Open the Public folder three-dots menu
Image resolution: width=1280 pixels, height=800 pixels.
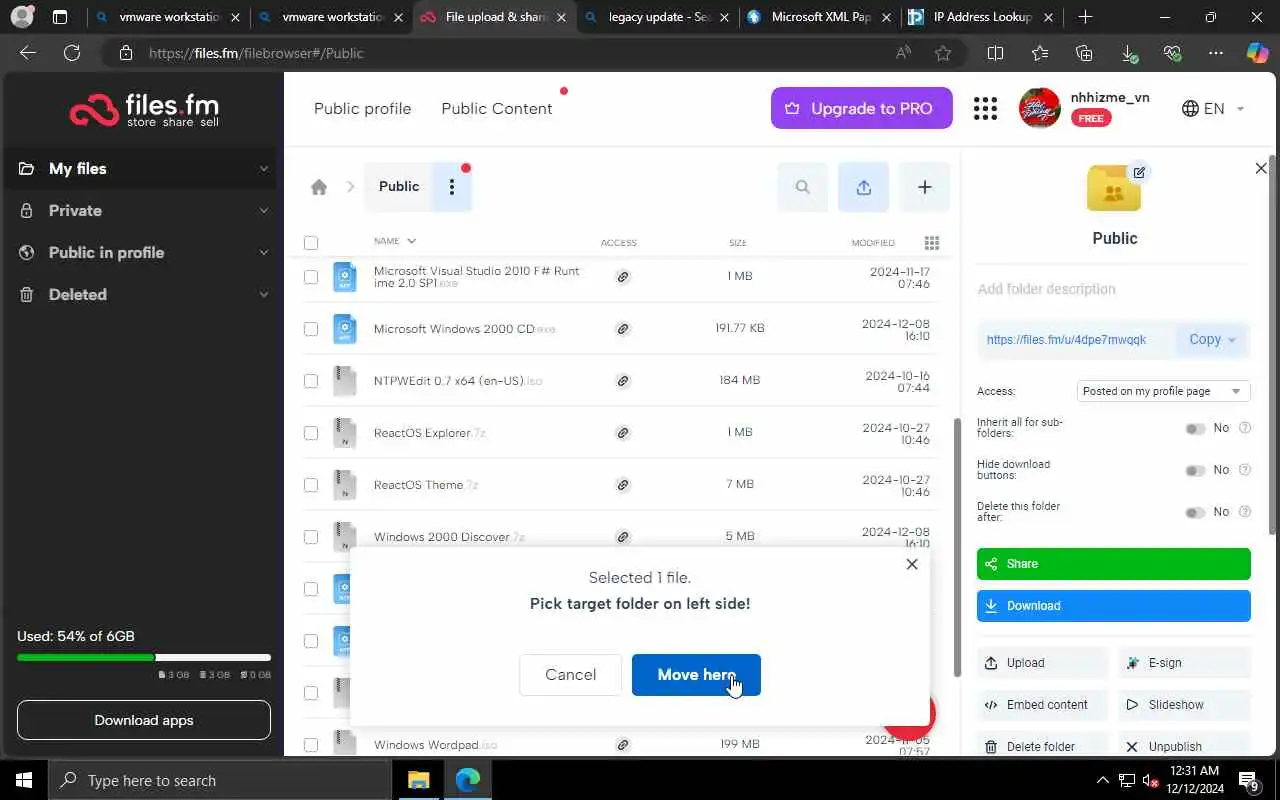[x=452, y=187]
